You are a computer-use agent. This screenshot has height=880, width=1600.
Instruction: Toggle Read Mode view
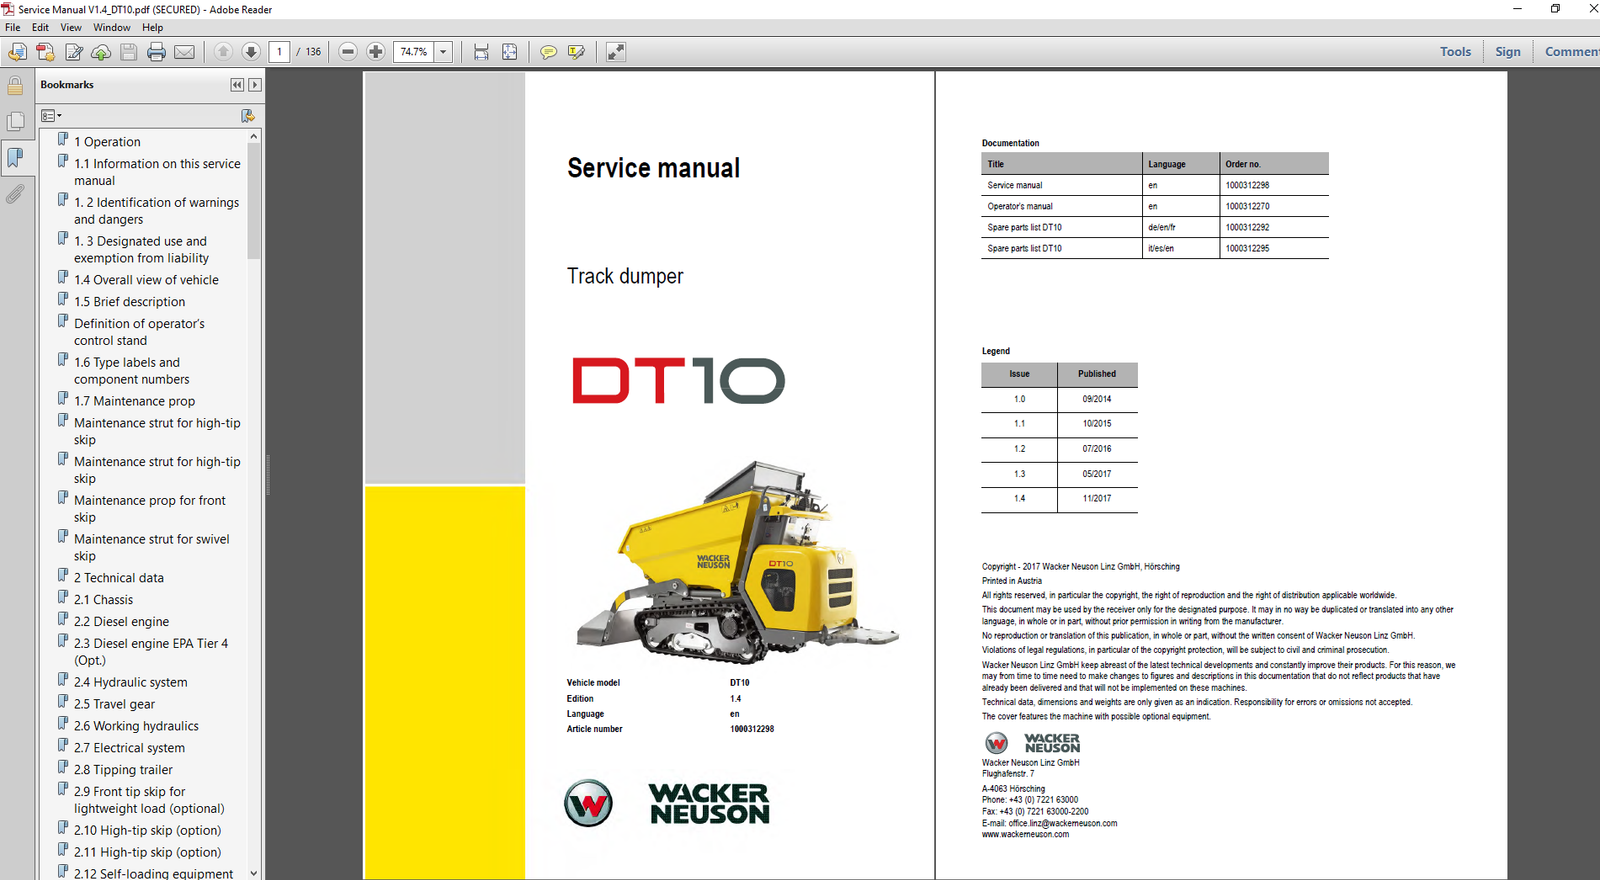tap(616, 52)
